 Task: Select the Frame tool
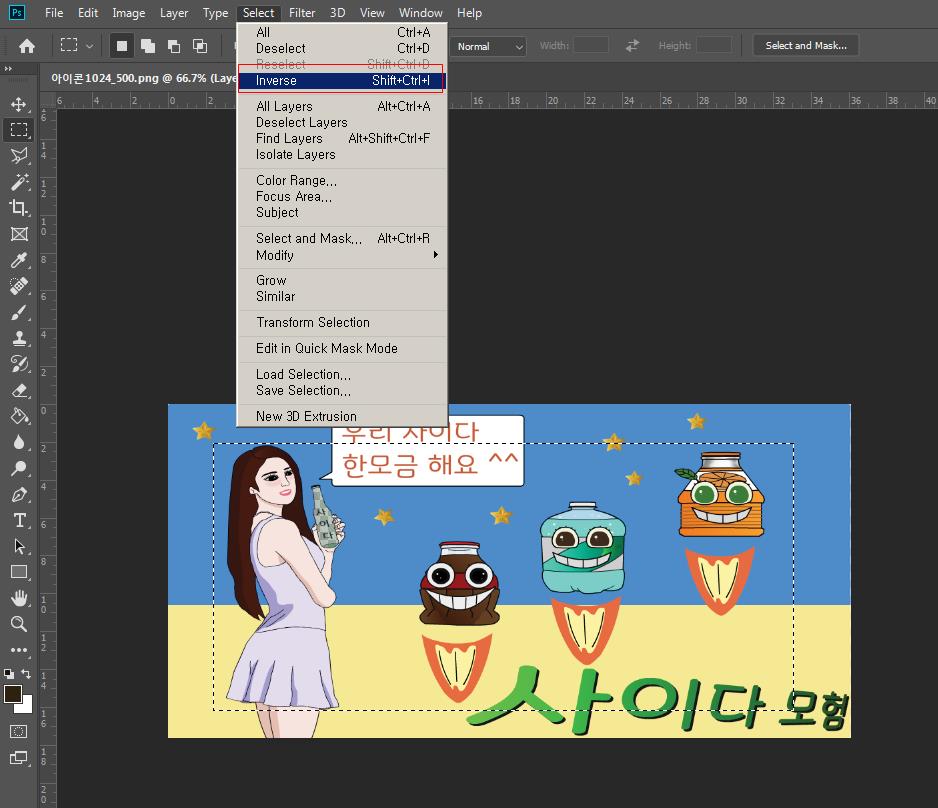pos(19,234)
